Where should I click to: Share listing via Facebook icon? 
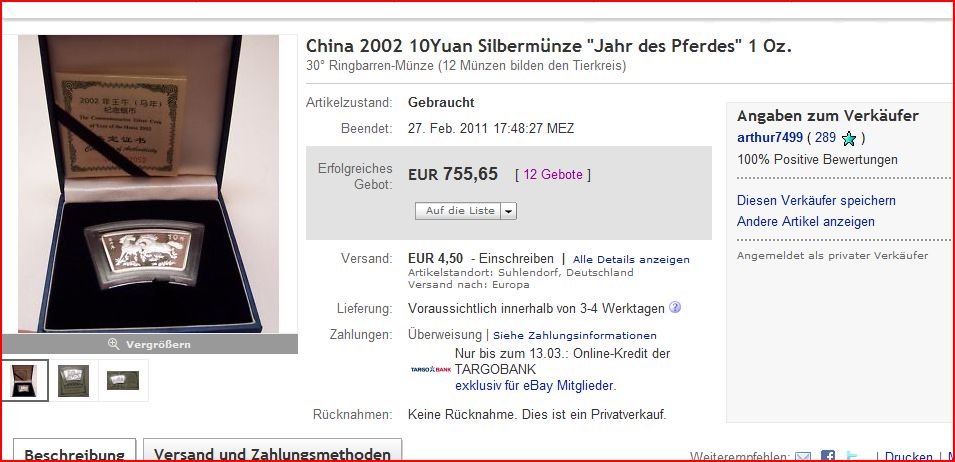point(828,457)
